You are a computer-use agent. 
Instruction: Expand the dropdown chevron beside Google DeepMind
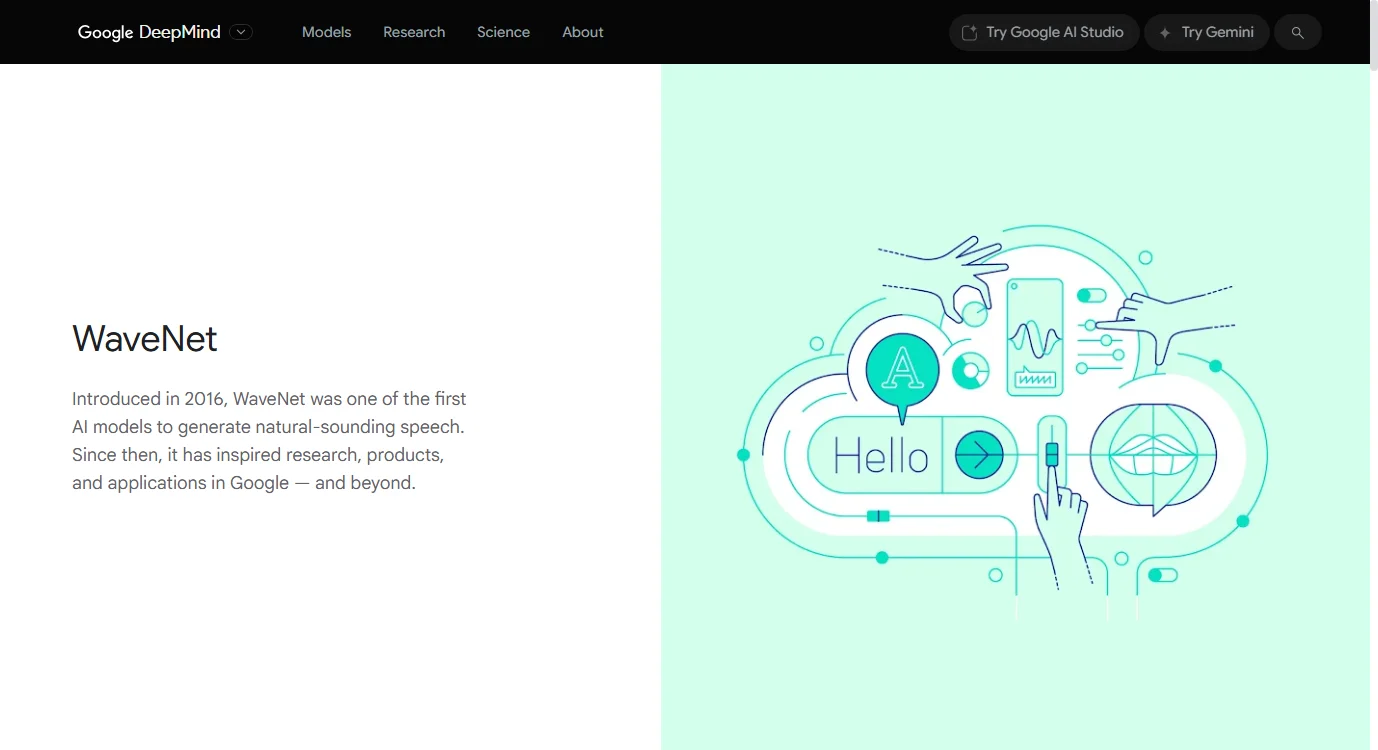[241, 32]
